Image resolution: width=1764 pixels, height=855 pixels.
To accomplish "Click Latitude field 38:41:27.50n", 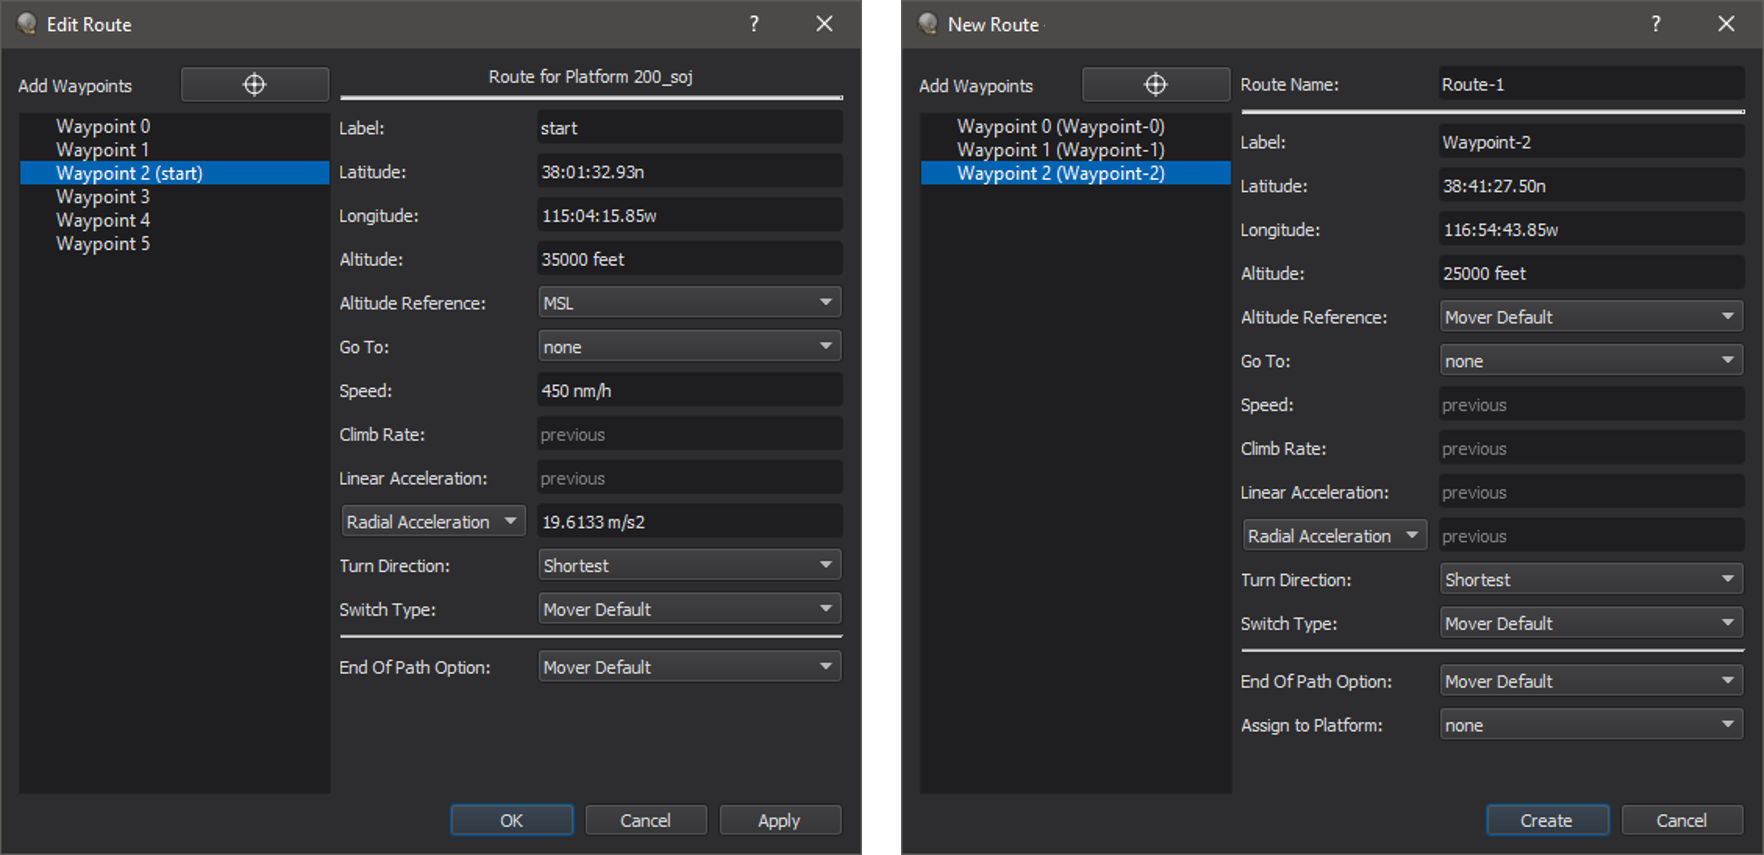I will tap(1591, 186).
